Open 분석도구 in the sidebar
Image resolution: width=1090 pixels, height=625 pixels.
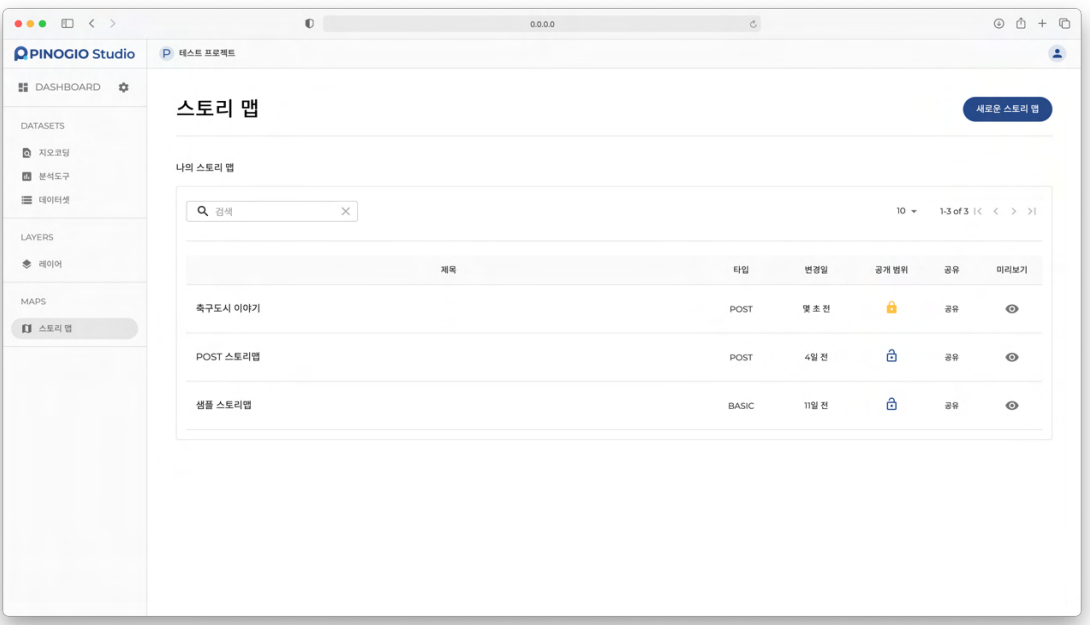click(54, 176)
